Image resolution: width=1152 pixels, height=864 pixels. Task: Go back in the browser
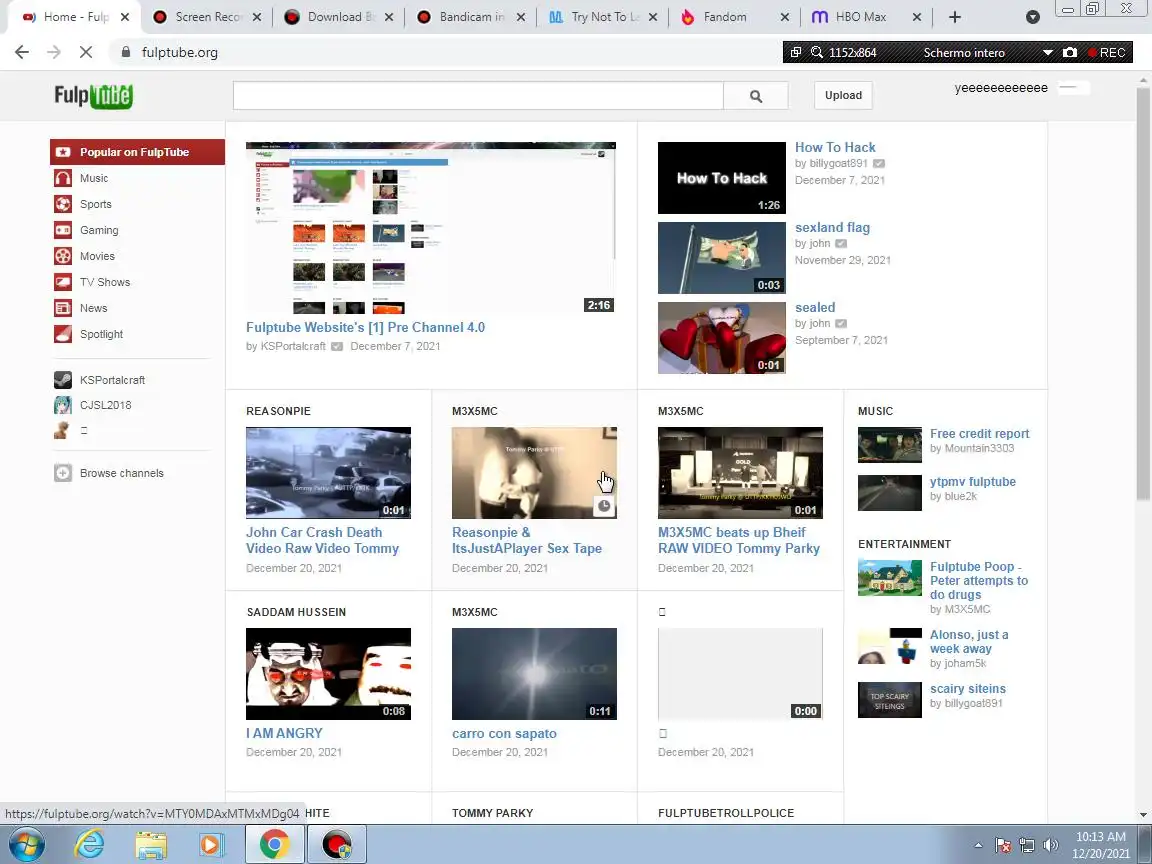(x=22, y=52)
